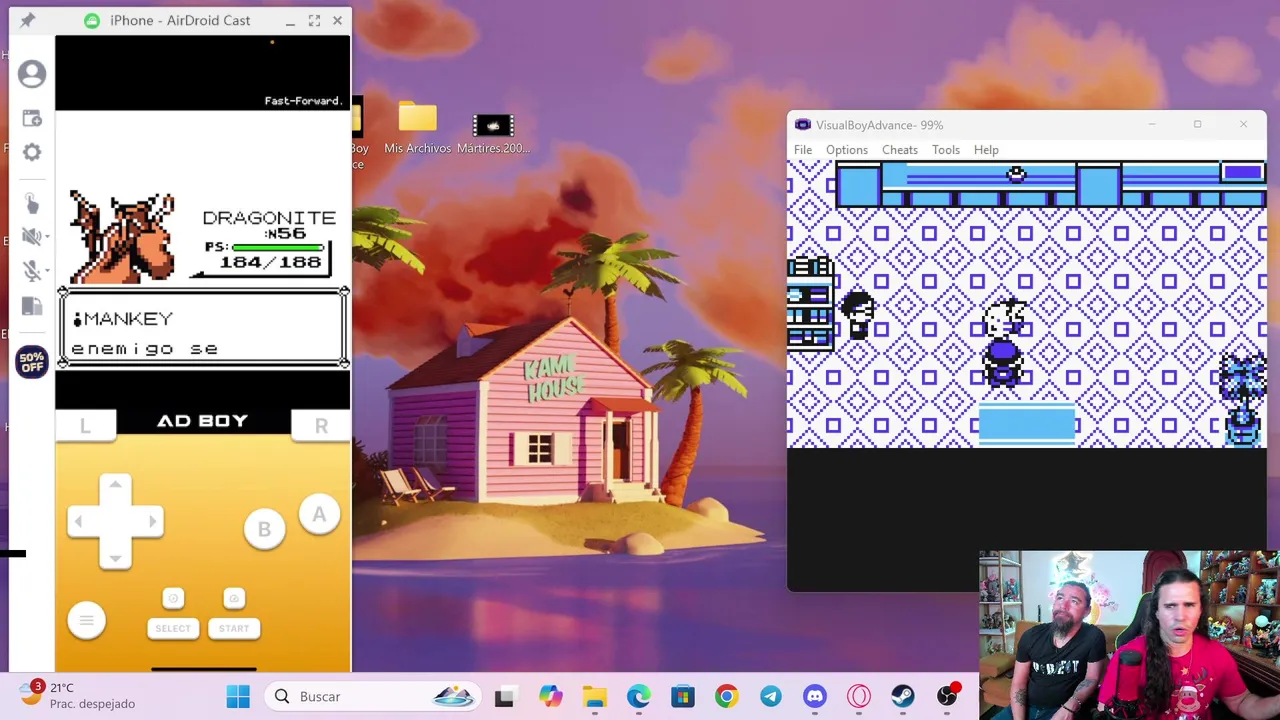Click the MANKEY battle dialogue box

(203, 329)
